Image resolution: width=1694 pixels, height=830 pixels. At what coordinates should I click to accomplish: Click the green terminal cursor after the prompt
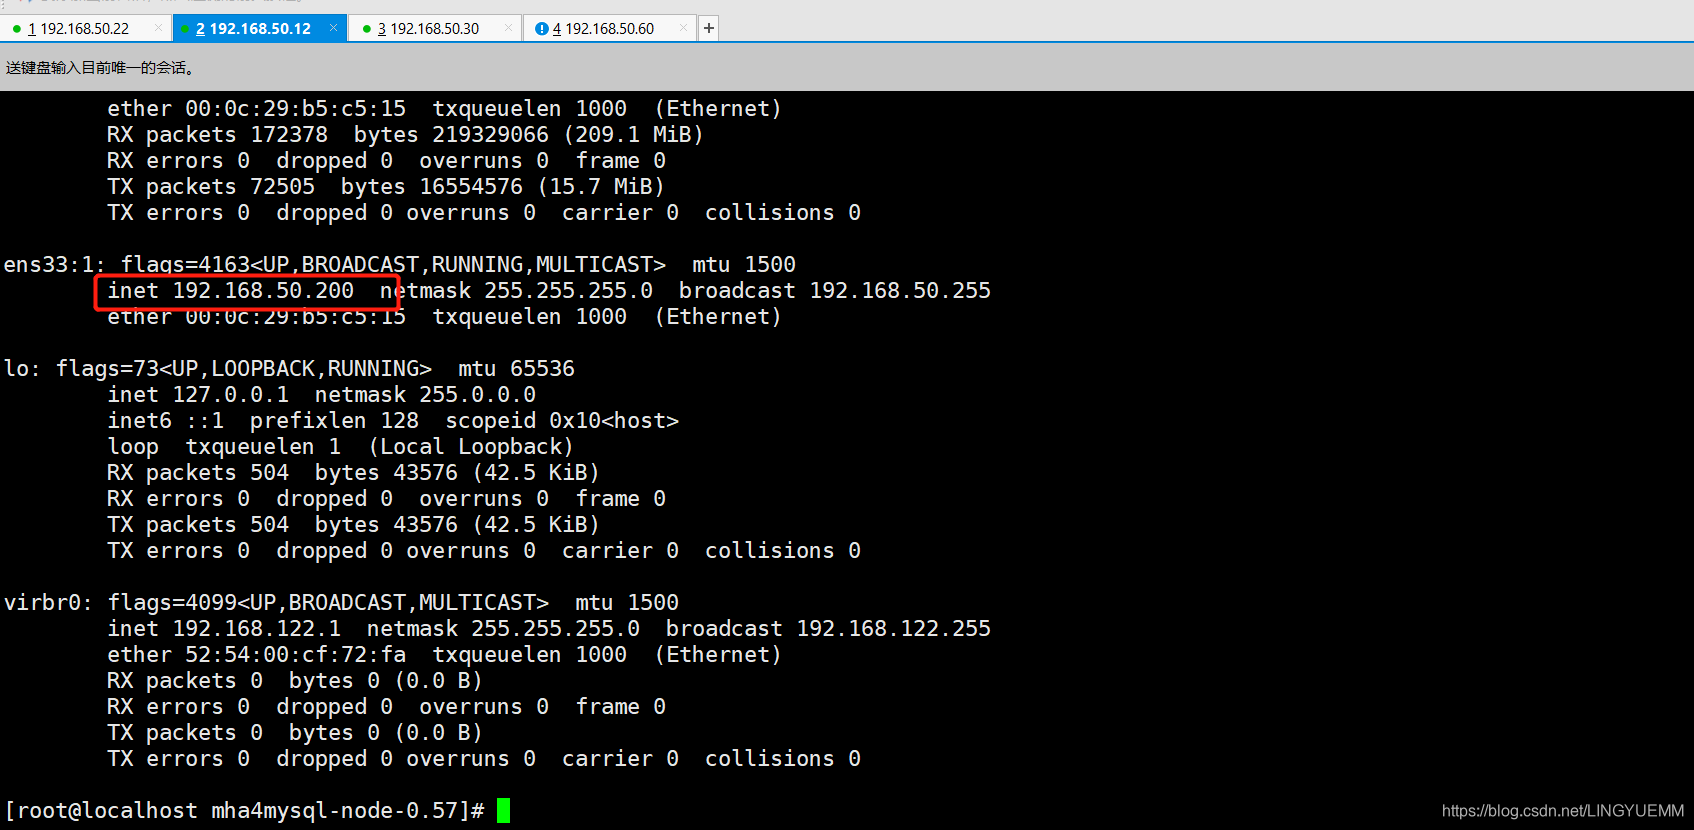[x=503, y=810]
